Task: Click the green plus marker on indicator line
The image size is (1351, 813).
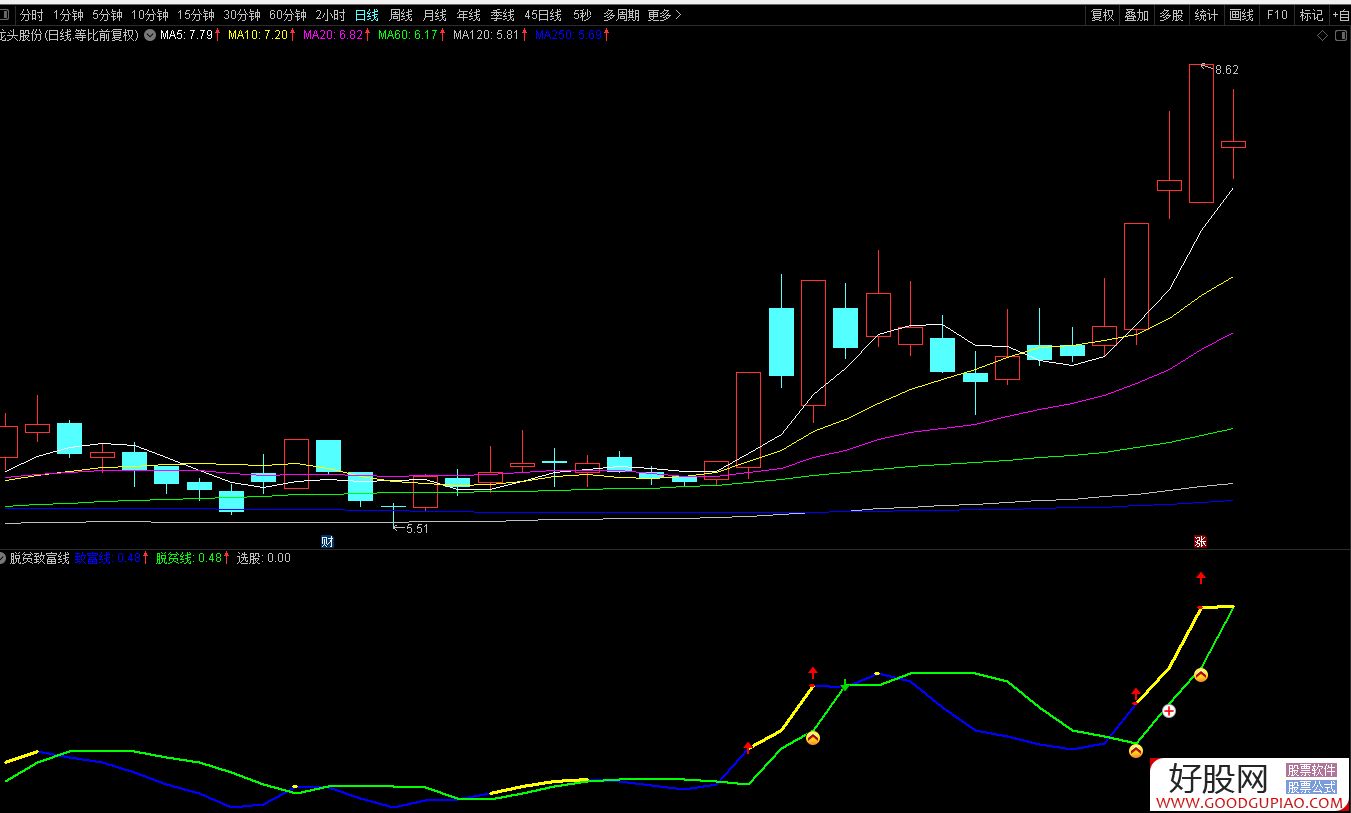Action: coord(846,685)
